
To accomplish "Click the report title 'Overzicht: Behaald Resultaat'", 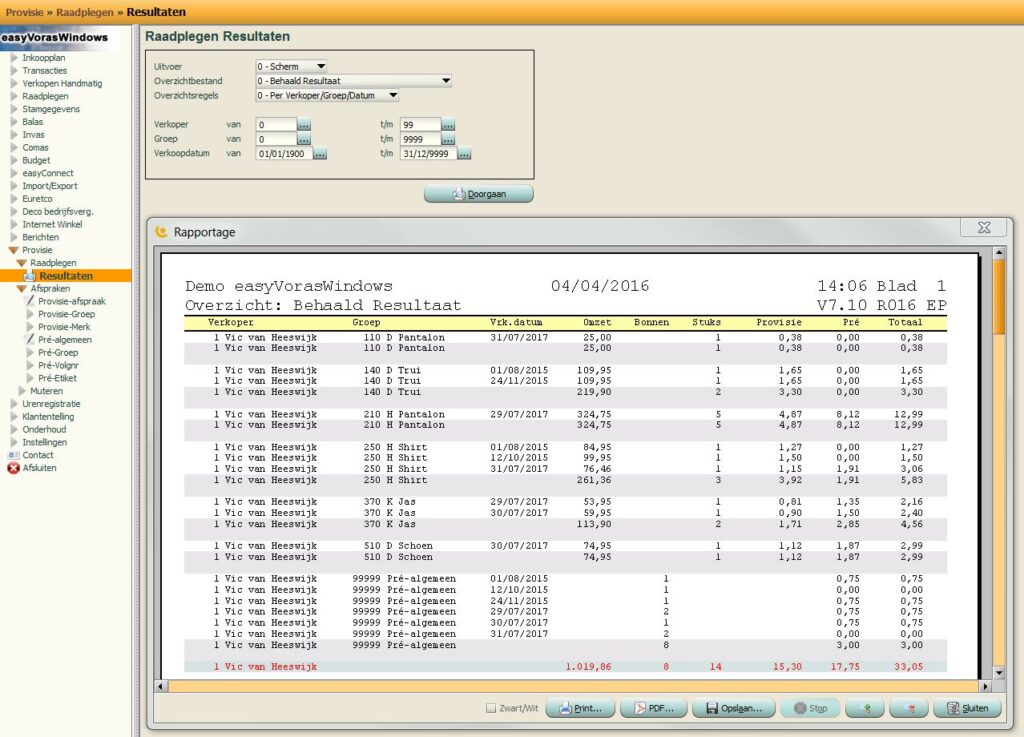I will point(323,306).
